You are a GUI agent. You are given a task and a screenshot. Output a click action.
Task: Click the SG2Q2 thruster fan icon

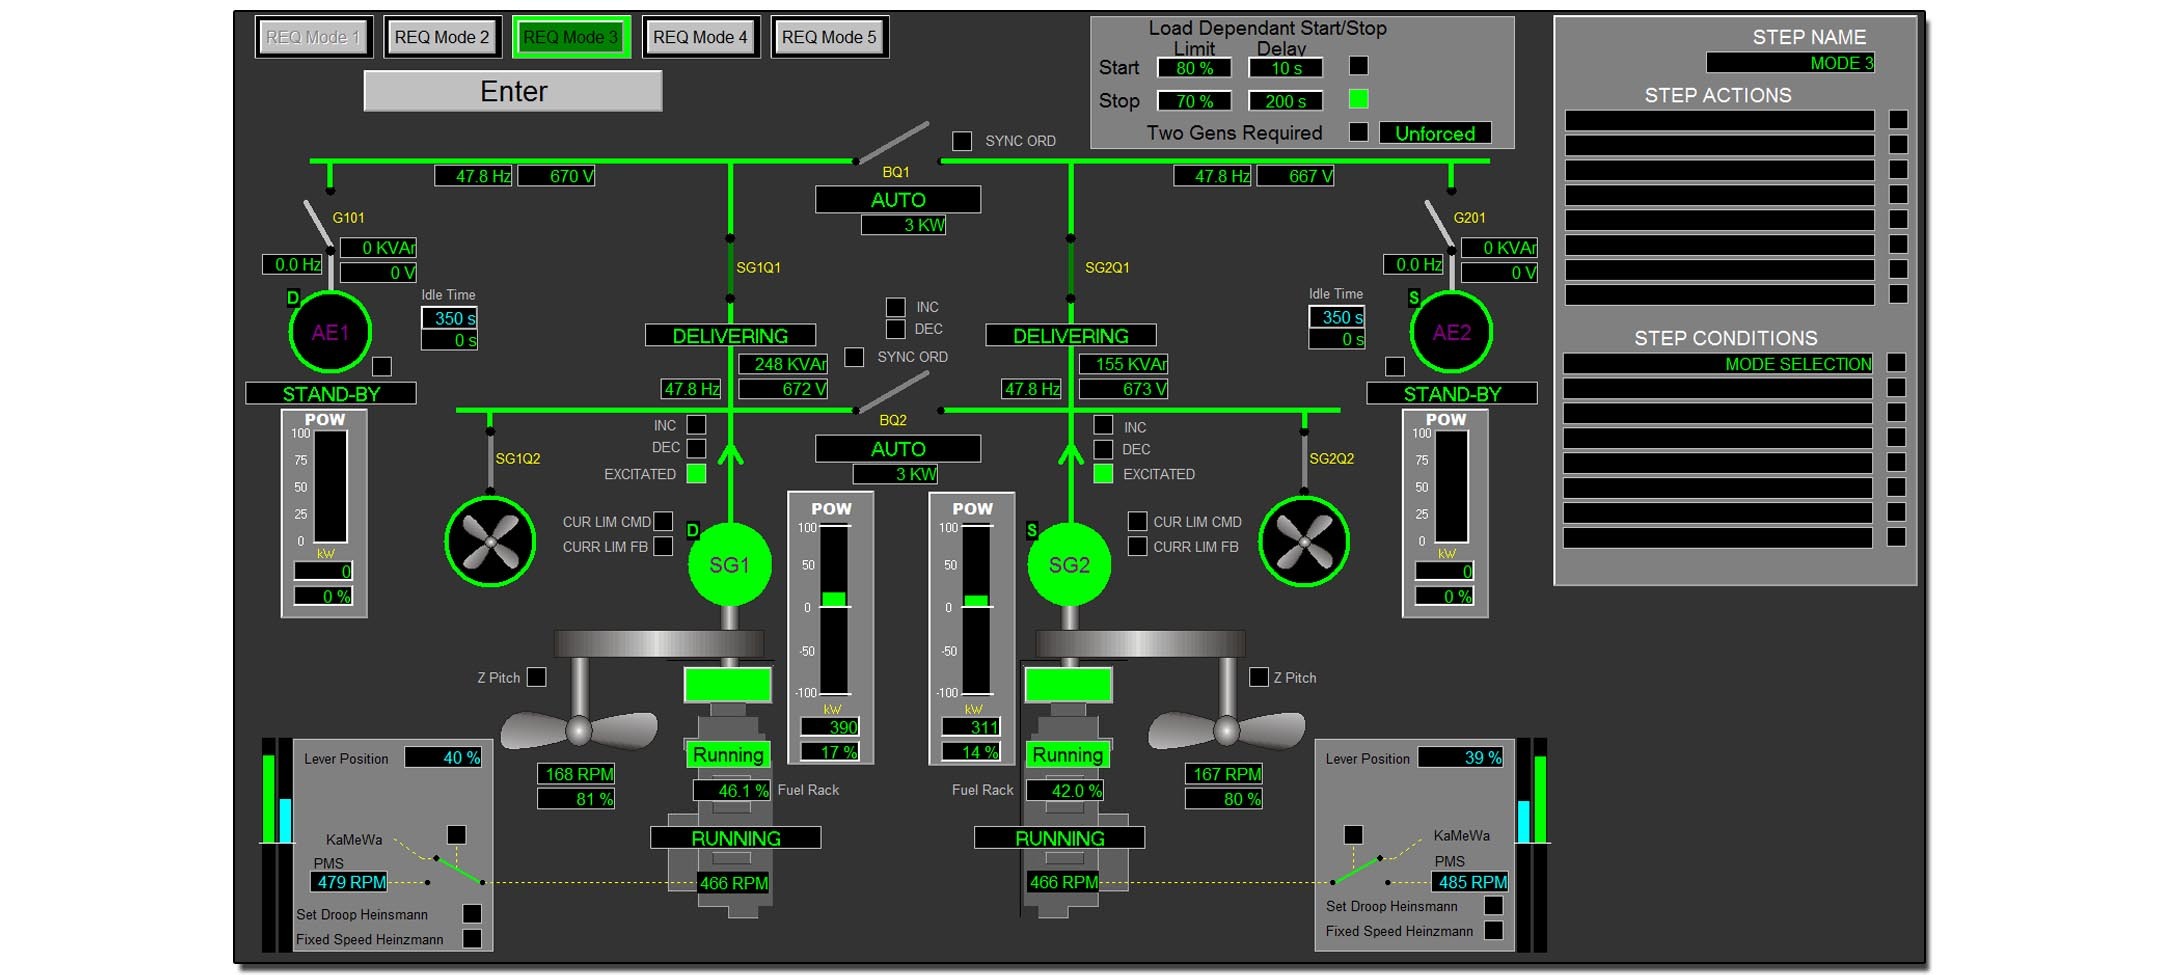pyautogui.click(x=1304, y=542)
